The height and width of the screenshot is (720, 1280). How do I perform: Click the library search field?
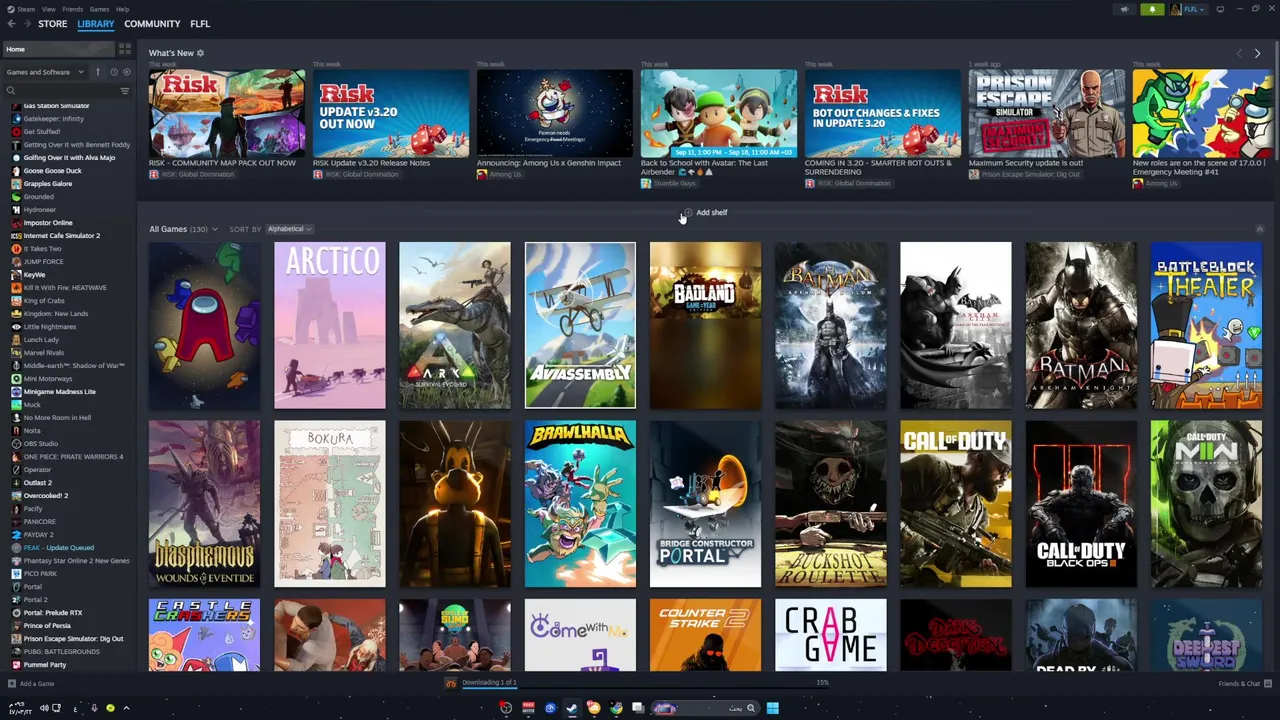(x=60, y=90)
